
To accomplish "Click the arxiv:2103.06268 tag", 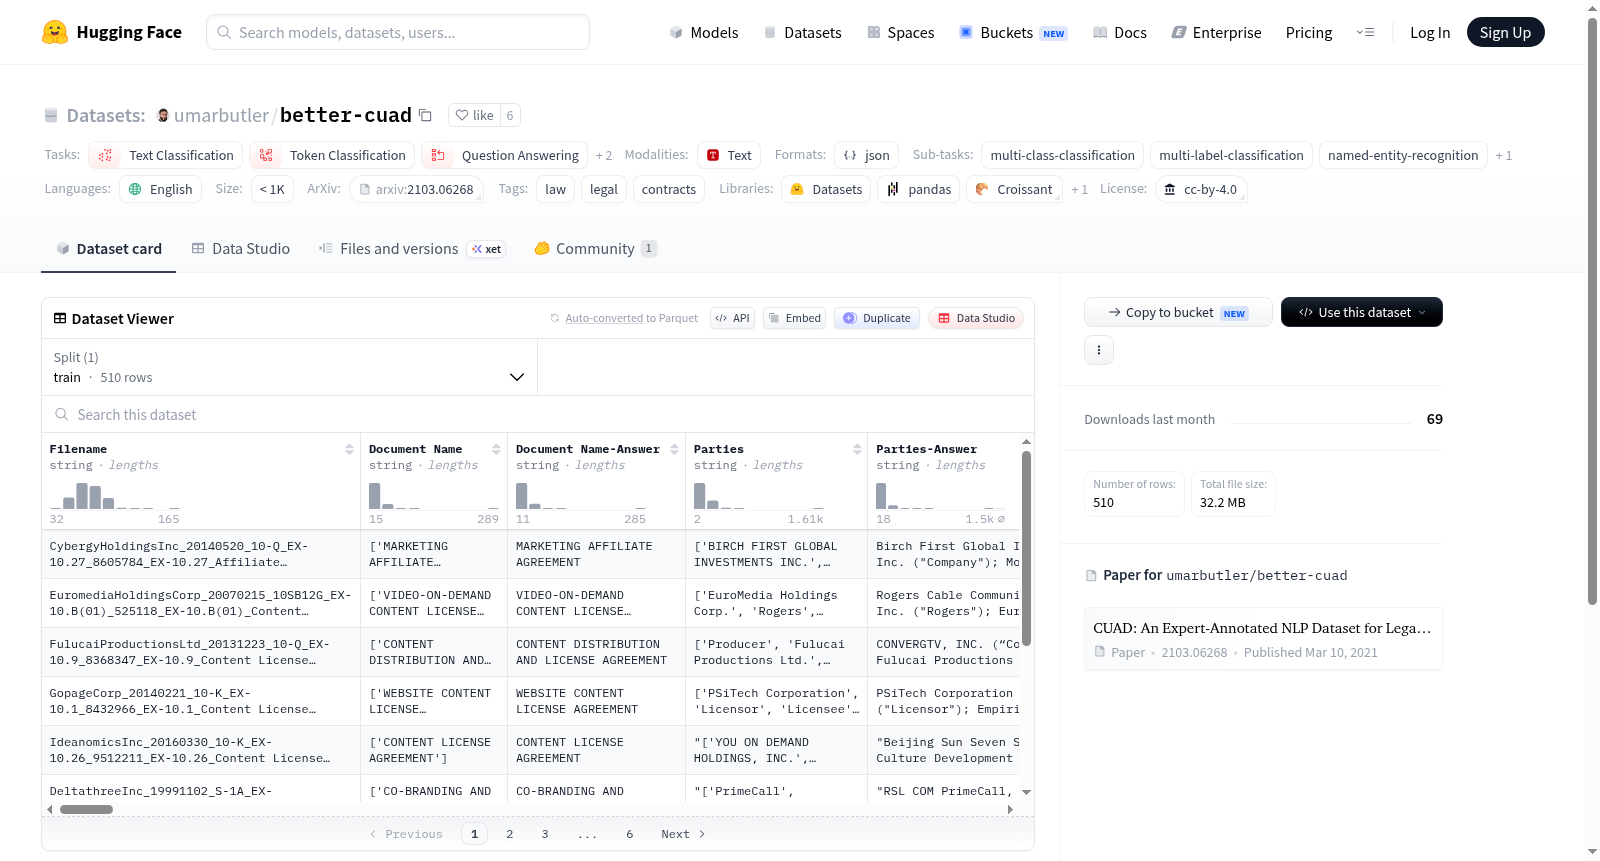I will [x=416, y=189].
